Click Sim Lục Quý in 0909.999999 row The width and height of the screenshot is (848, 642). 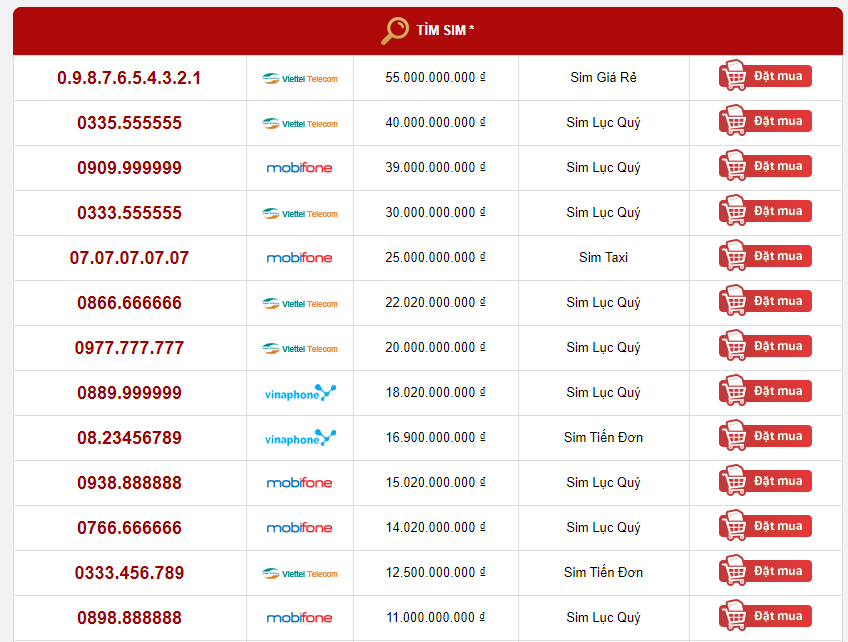pyautogui.click(x=603, y=168)
